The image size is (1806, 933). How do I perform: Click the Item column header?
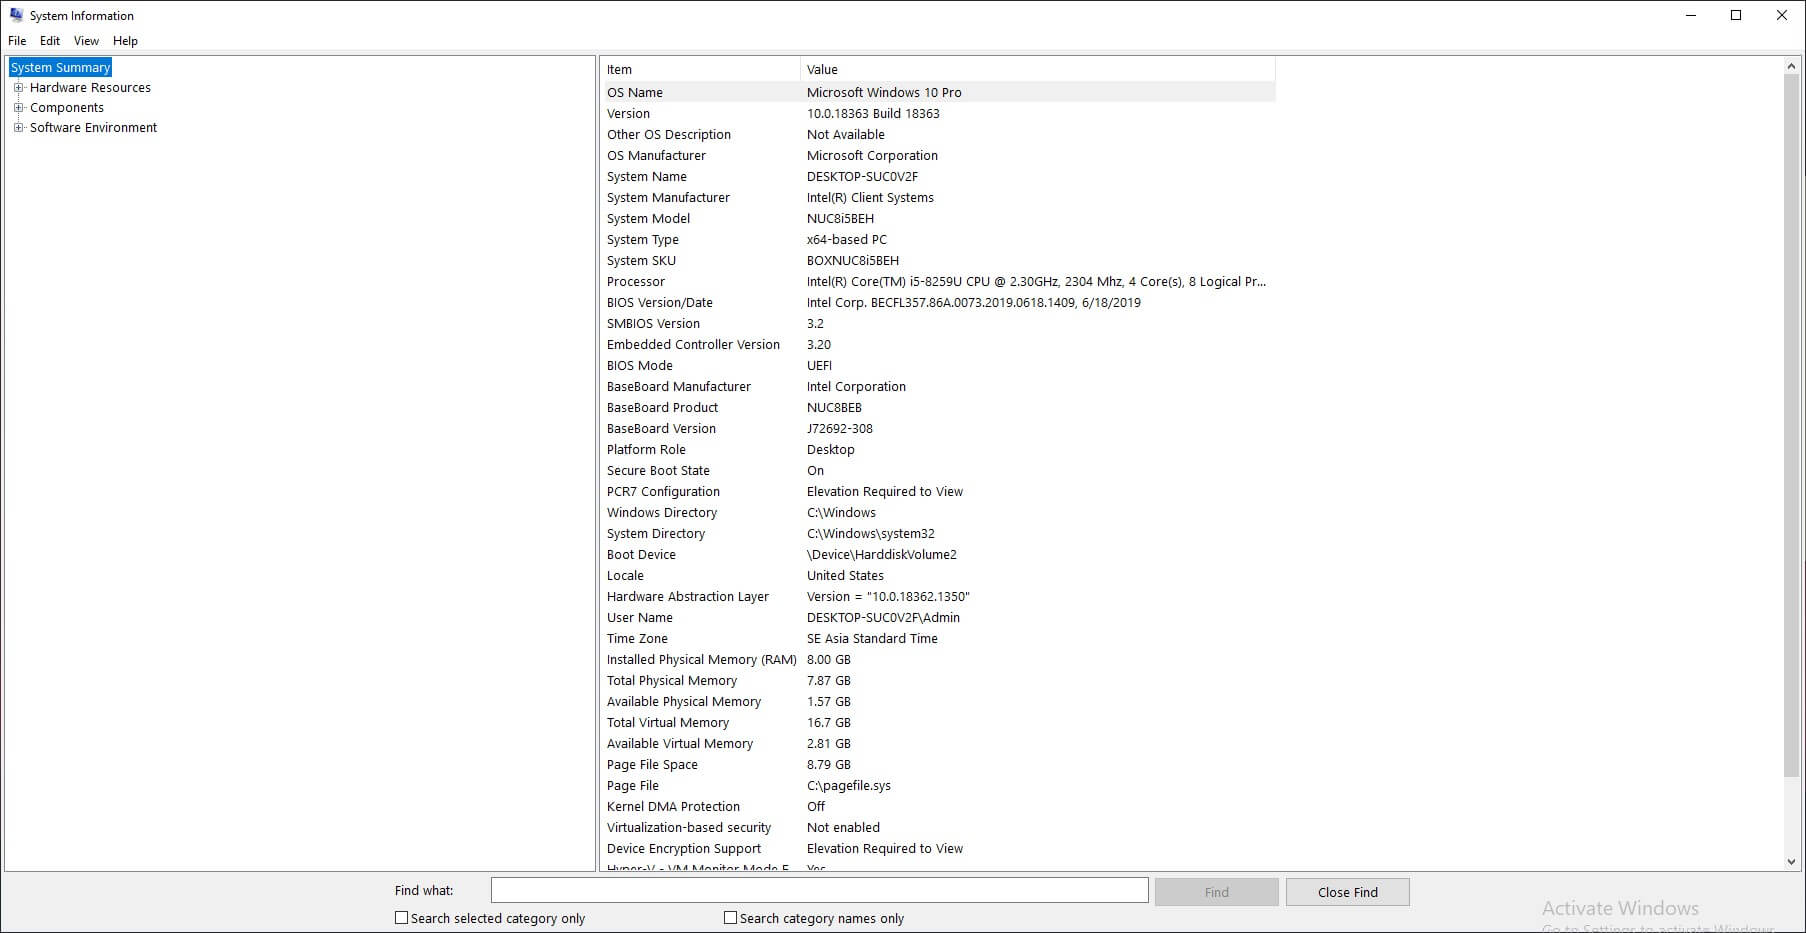click(x=700, y=69)
